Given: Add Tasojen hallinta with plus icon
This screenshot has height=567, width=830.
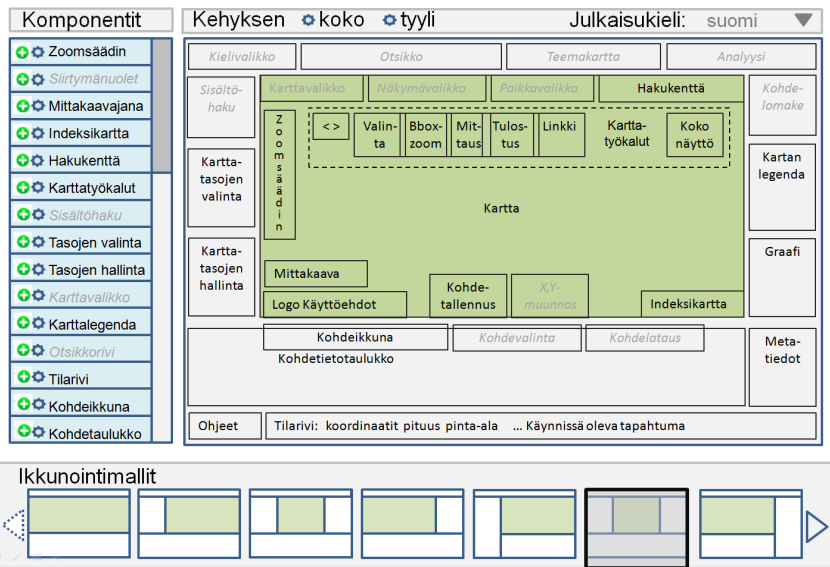Looking at the screenshot, I should (x=22, y=269).
